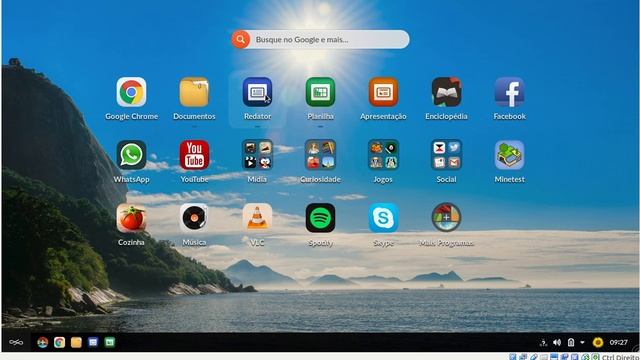
Task: Open the Cozinha tomato icon
Action: 131,218
